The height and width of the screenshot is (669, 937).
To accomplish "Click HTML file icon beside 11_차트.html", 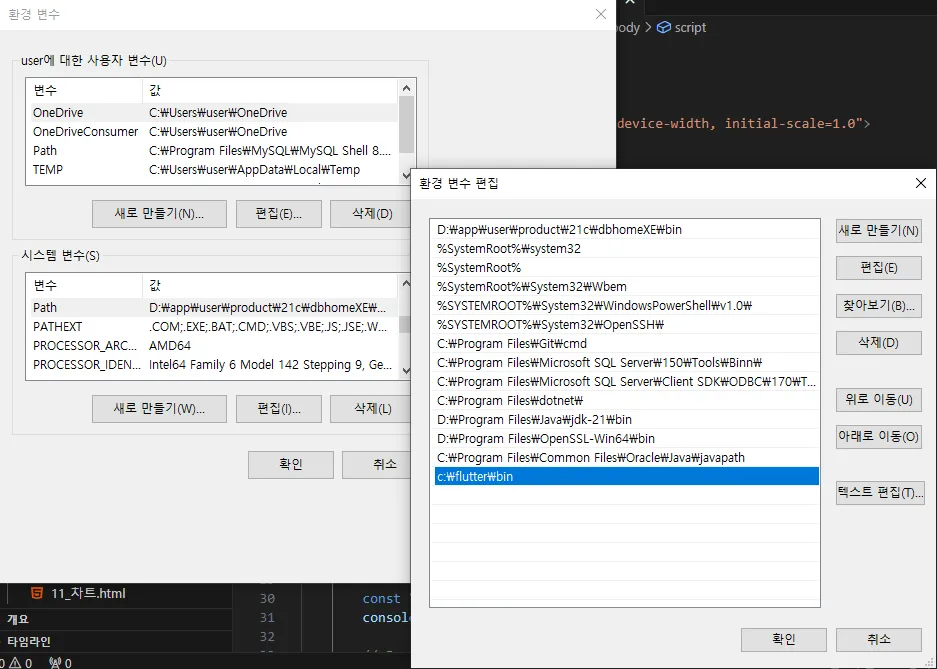I will tap(36, 593).
